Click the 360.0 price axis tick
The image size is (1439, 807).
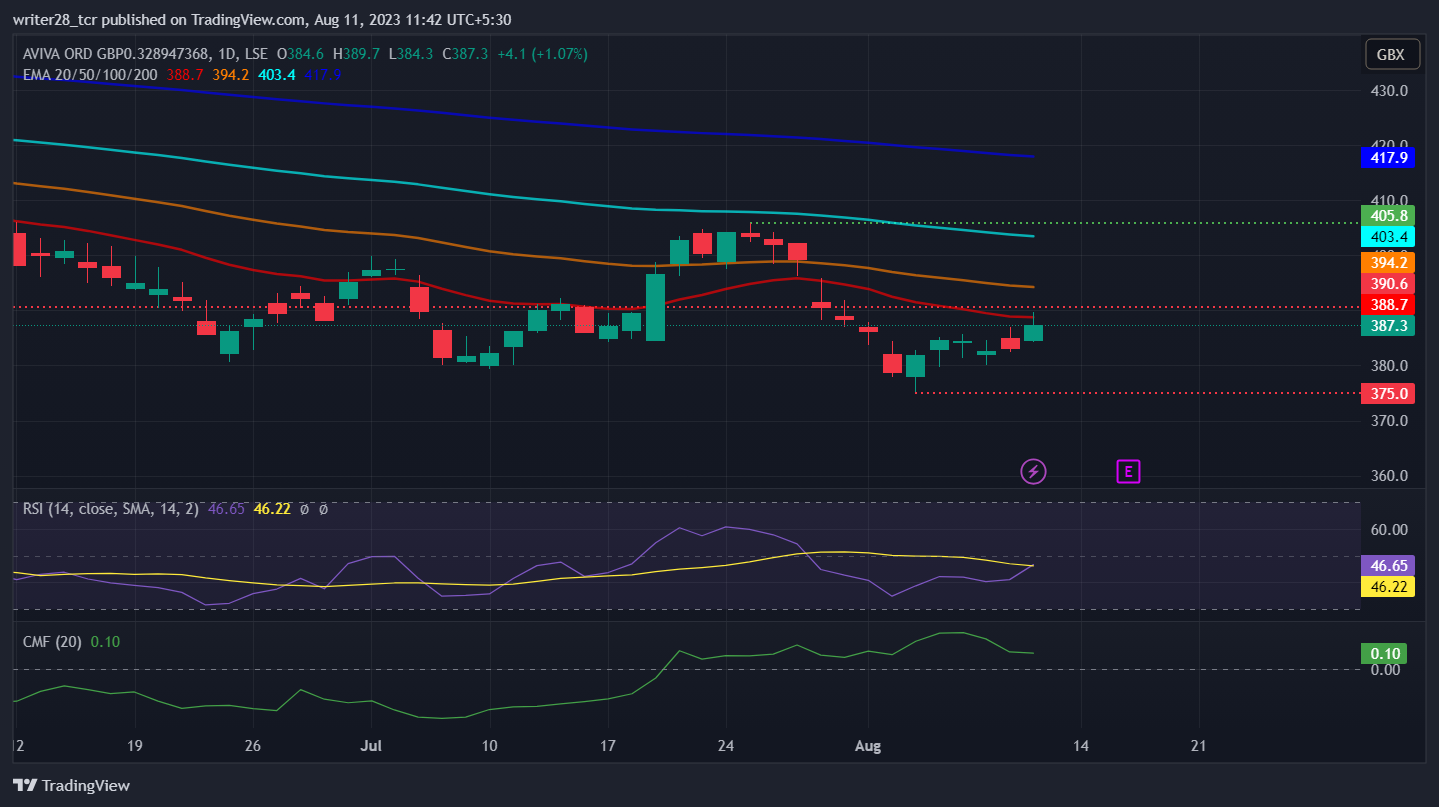[x=1390, y=476]
